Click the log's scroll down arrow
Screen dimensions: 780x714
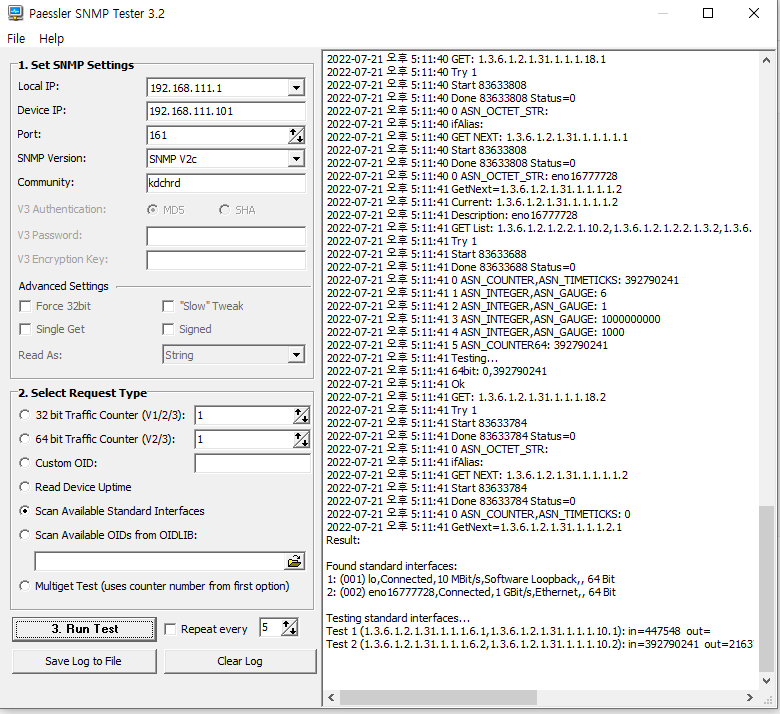pyautogui.click(x=766, y=680)
